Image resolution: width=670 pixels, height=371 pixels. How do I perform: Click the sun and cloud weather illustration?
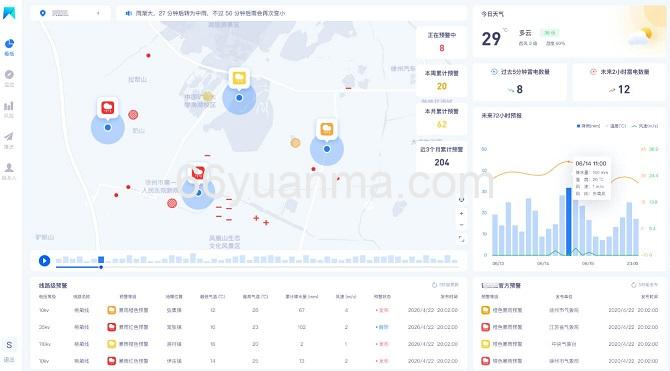coord(641,36)
